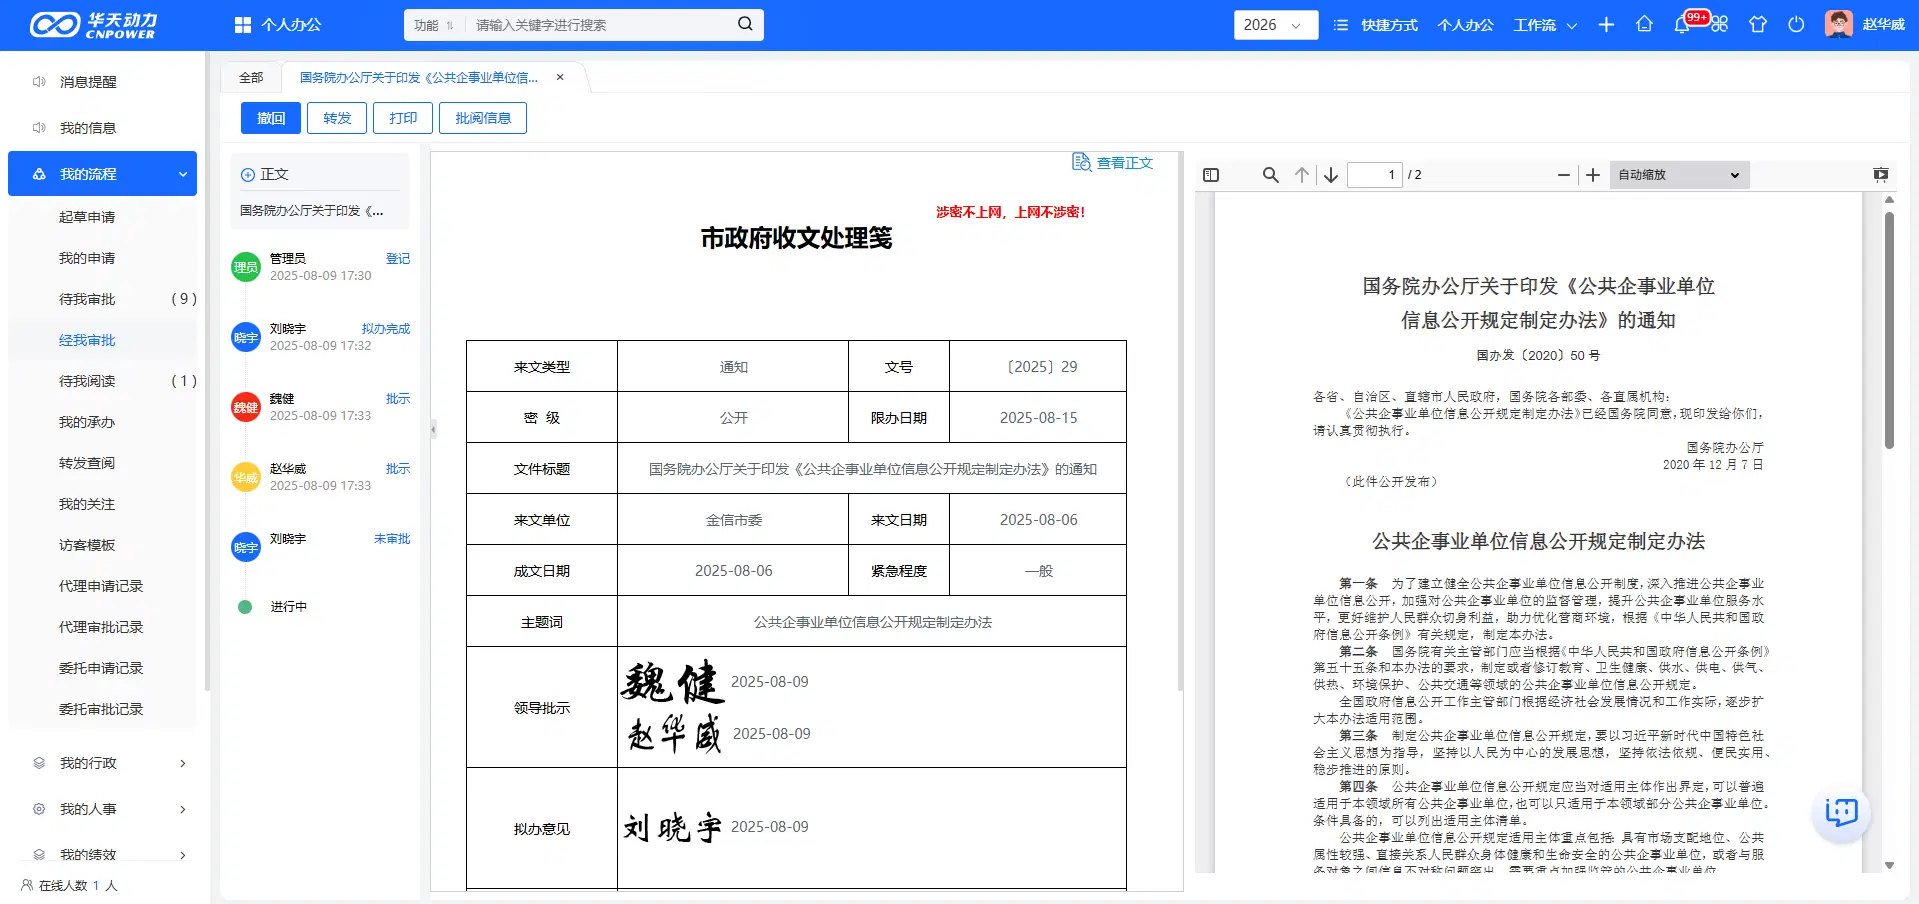
Task: Click 魏健 red avatar in flow
Action: point(246,407)
